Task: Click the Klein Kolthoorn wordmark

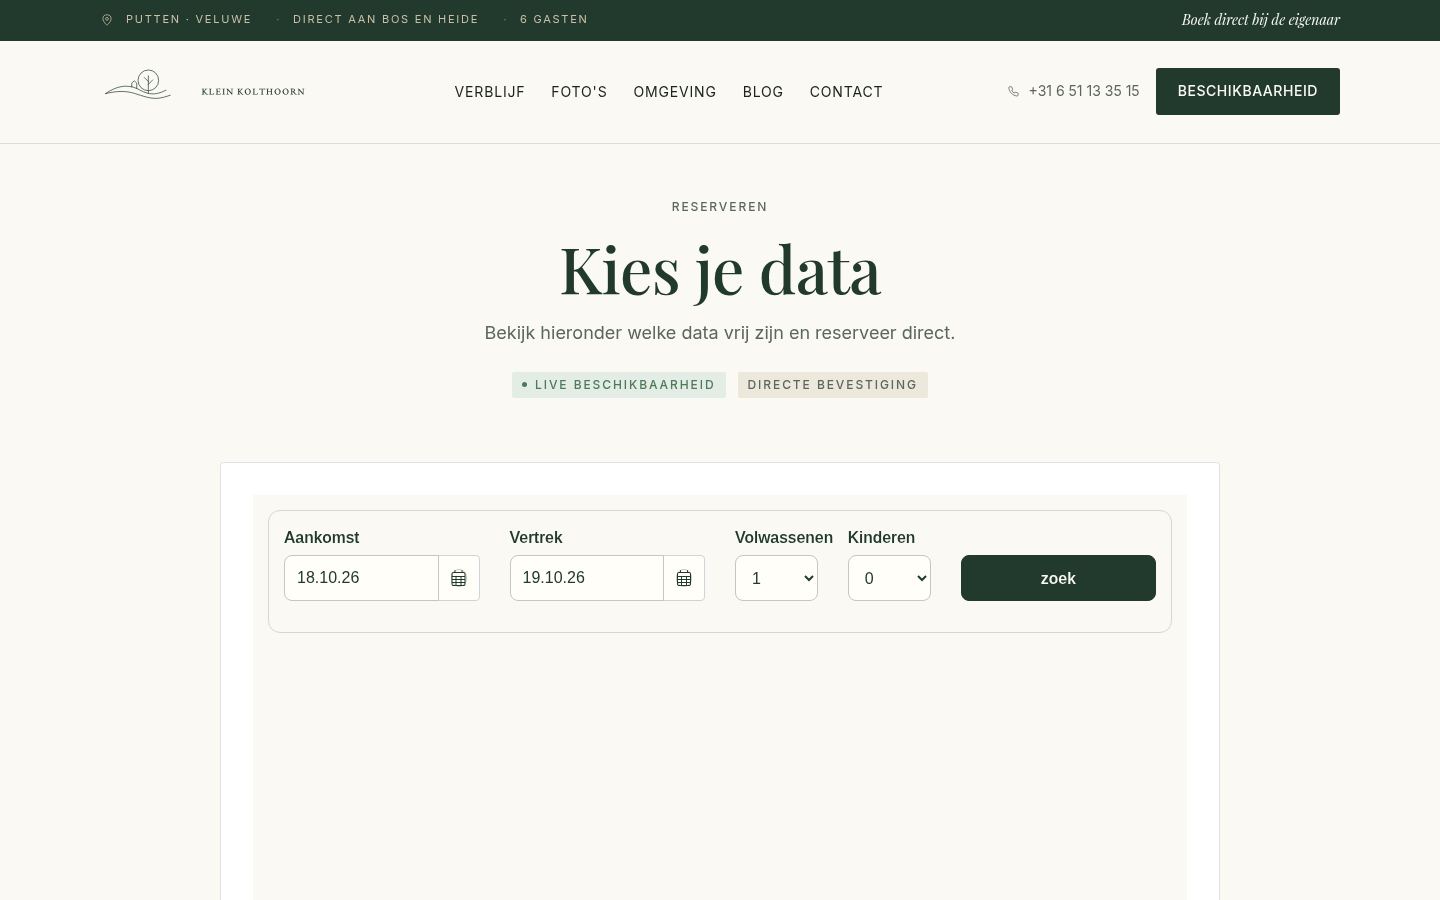Action: [253, 92]
